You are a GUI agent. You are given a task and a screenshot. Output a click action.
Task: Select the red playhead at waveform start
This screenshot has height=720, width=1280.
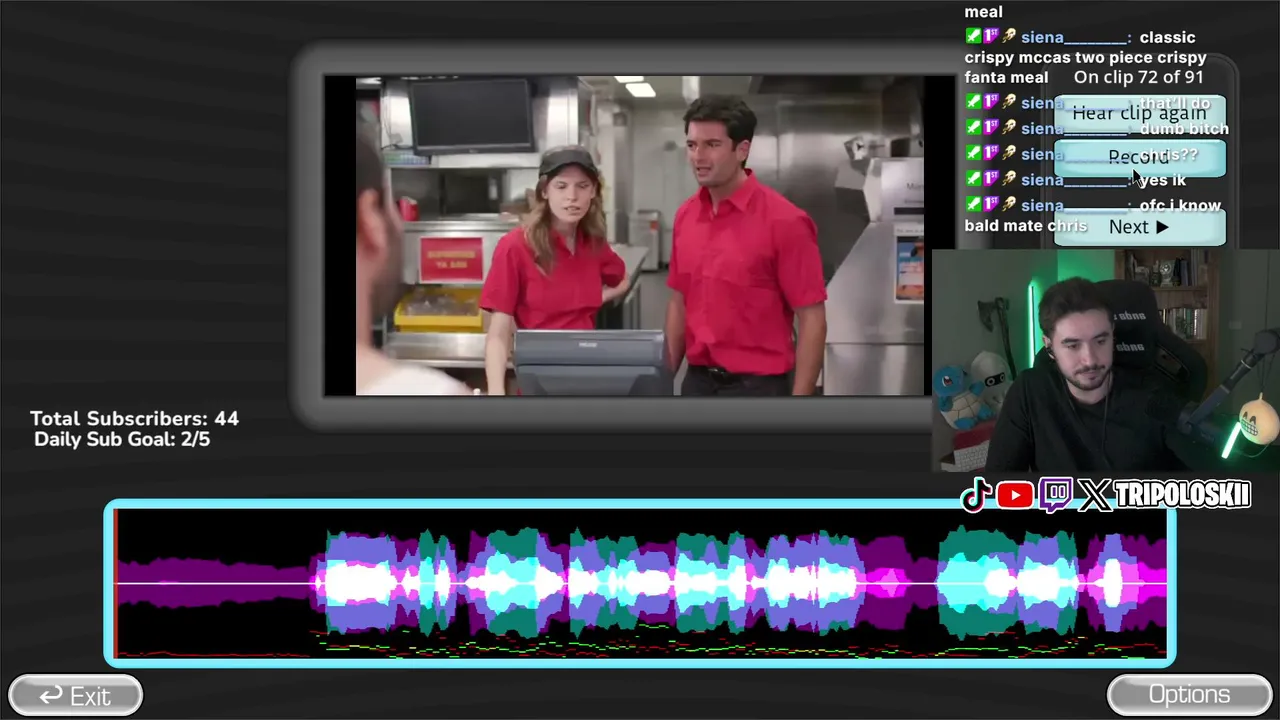pos(115,583)
